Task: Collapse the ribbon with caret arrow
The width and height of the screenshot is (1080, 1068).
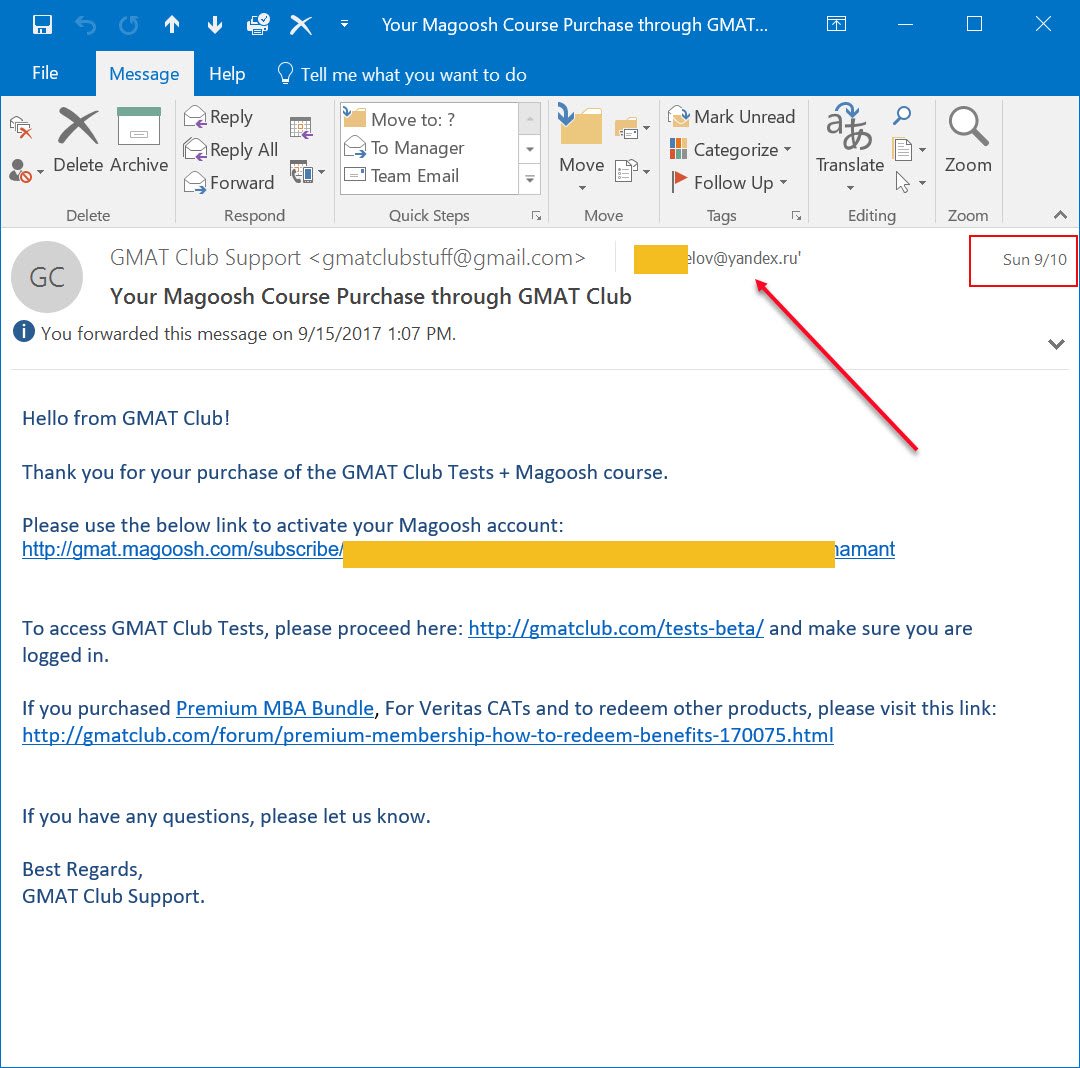Action: [1060, 216]
